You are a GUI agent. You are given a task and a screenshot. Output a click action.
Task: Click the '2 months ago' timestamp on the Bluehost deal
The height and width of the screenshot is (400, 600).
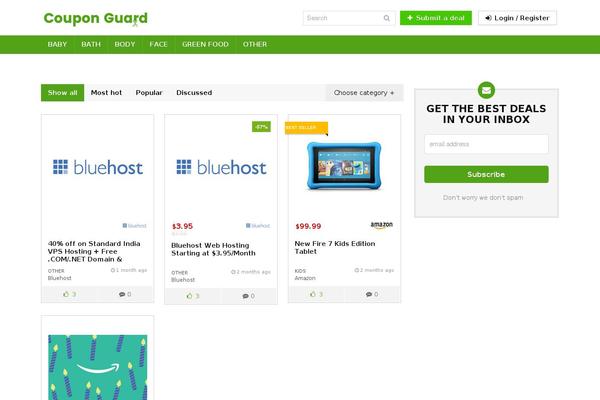click(x=251, y=272)
